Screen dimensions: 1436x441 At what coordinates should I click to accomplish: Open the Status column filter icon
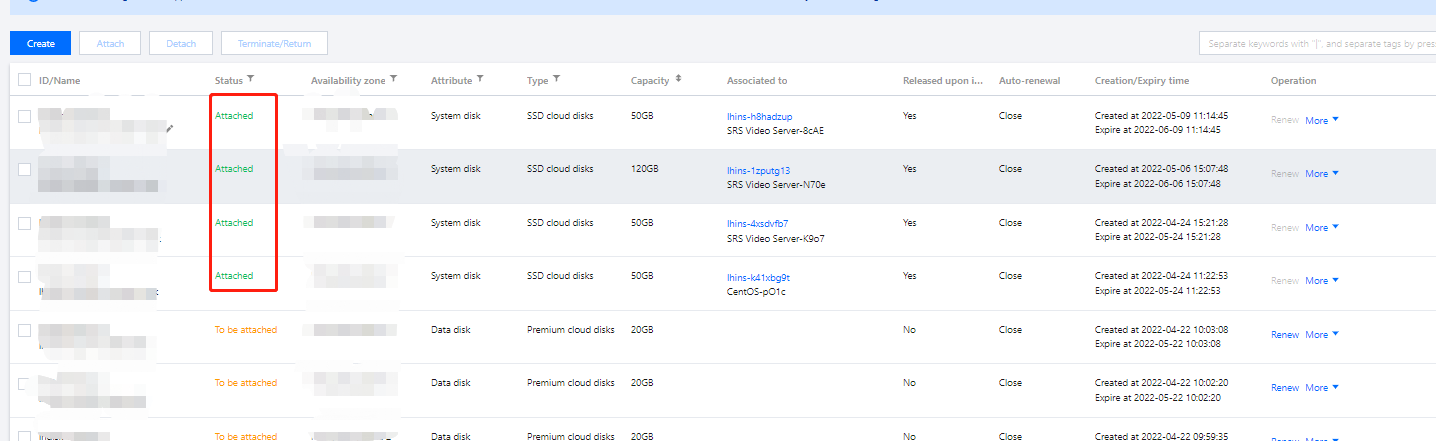251,79
